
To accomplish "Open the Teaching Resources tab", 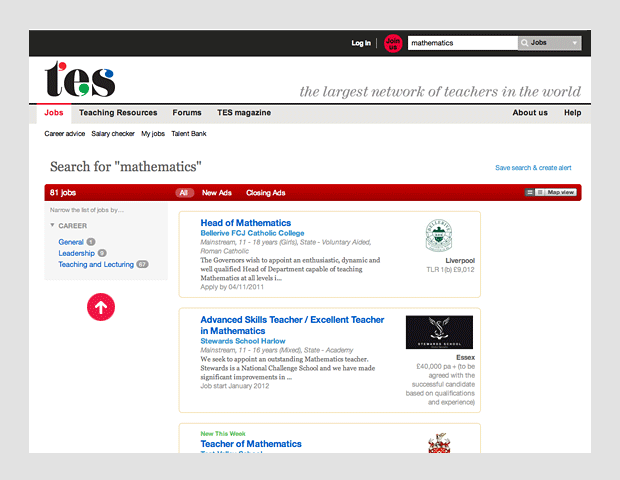I will [x=118, y=113].
